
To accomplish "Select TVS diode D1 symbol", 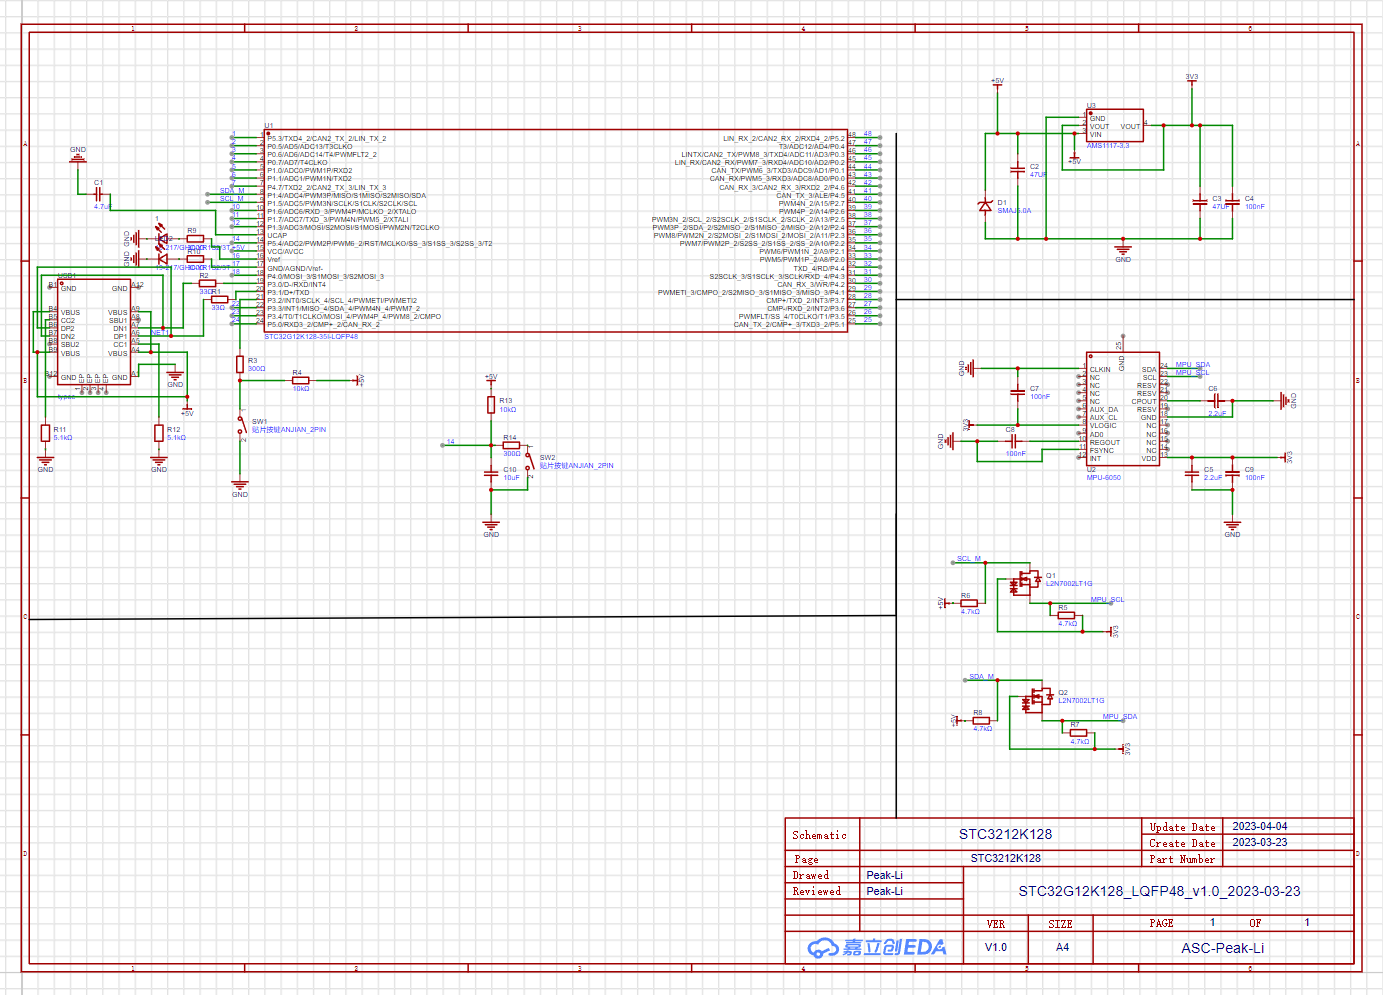I will [985, 206].
